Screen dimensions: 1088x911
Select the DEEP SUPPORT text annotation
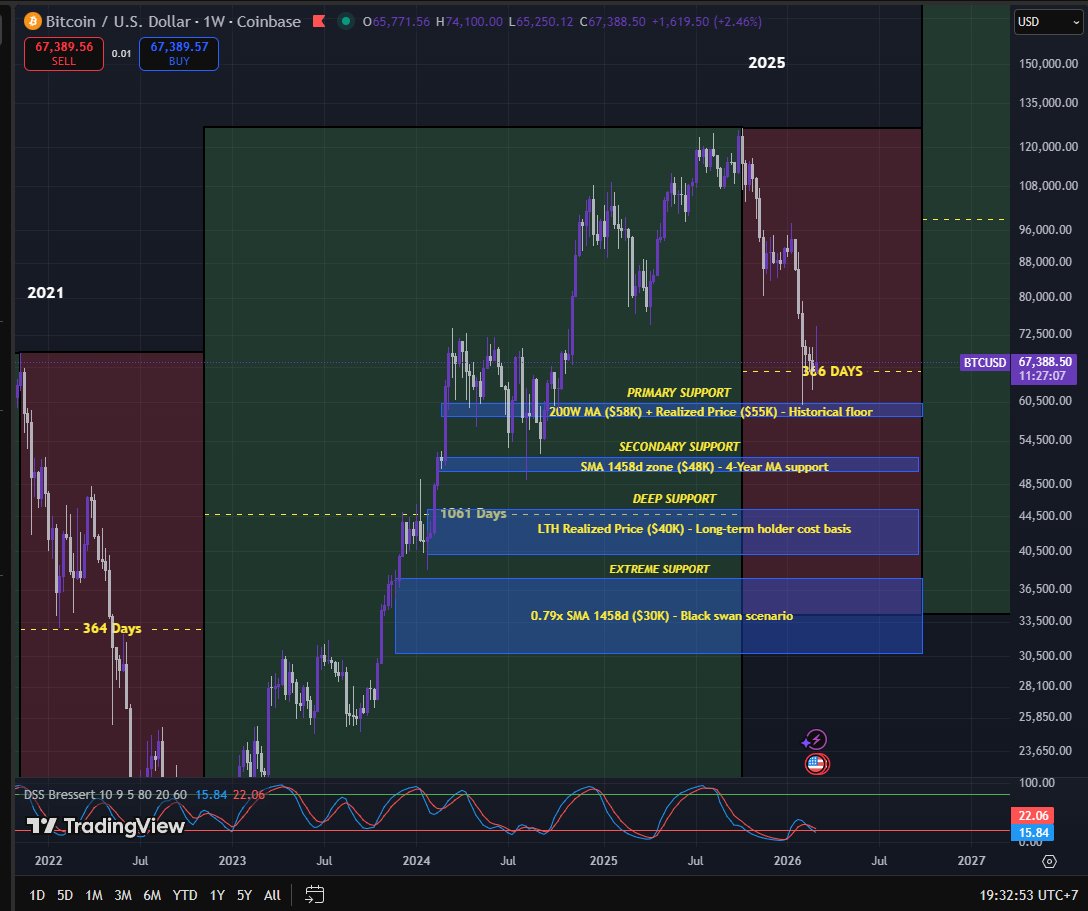pos(674,499)
